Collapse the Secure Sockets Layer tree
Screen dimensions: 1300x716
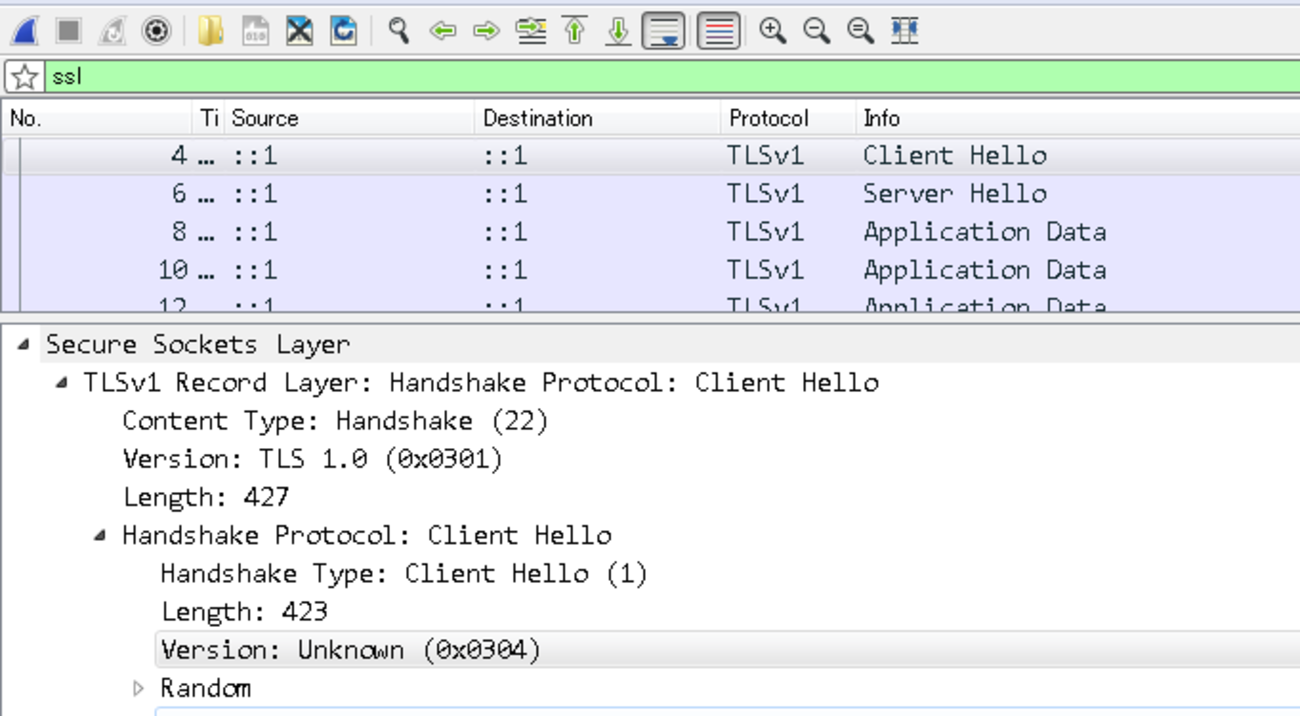click(24, 344)
